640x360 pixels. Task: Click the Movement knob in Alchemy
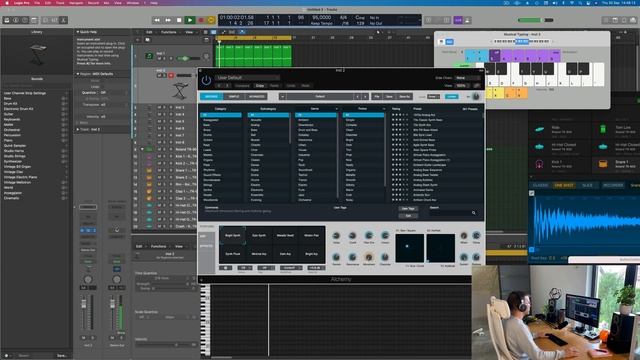[369, 257]
